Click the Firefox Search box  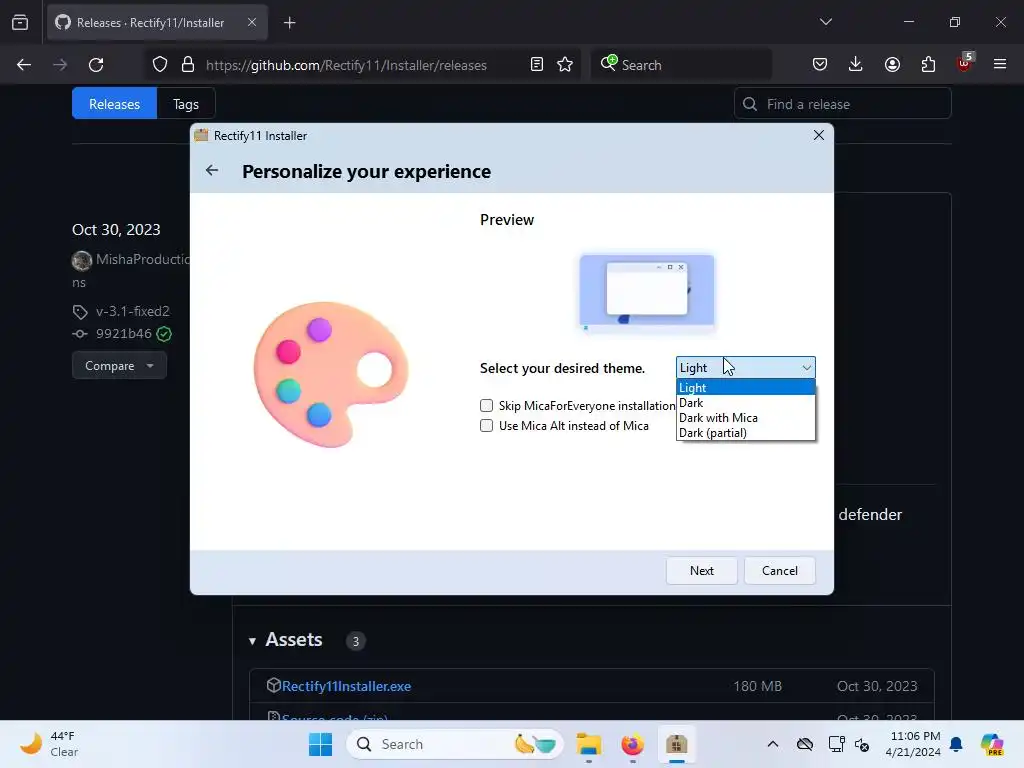point(682,65)
